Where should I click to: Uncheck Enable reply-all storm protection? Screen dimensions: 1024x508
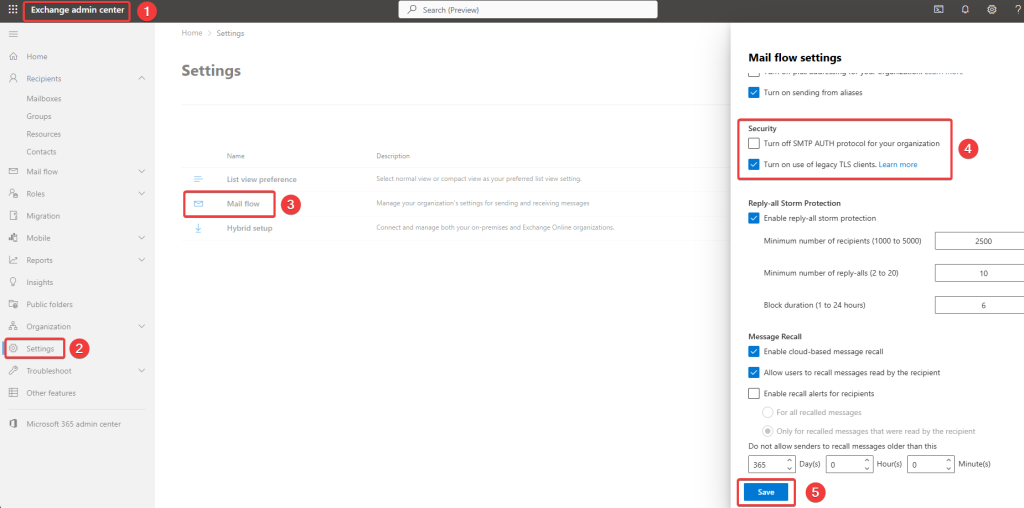click(x=754, y=218)
